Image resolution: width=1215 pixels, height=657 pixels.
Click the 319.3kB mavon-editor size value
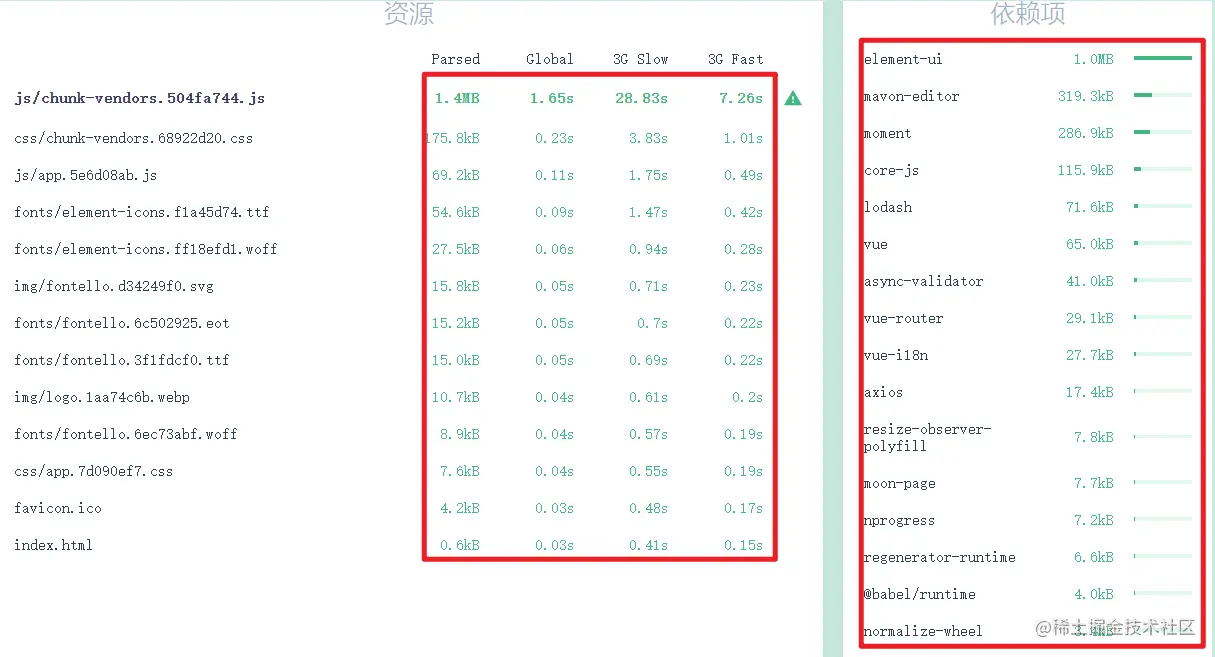click(x=1085, y=96)
